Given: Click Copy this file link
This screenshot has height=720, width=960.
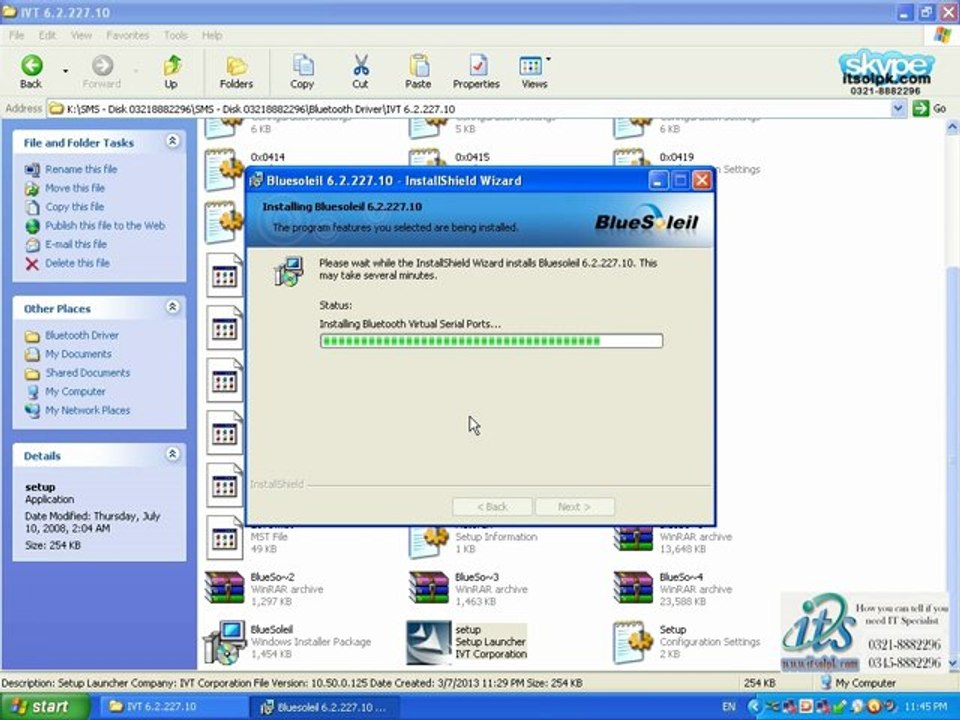Looking at the screenshot, I should (75, 207).
